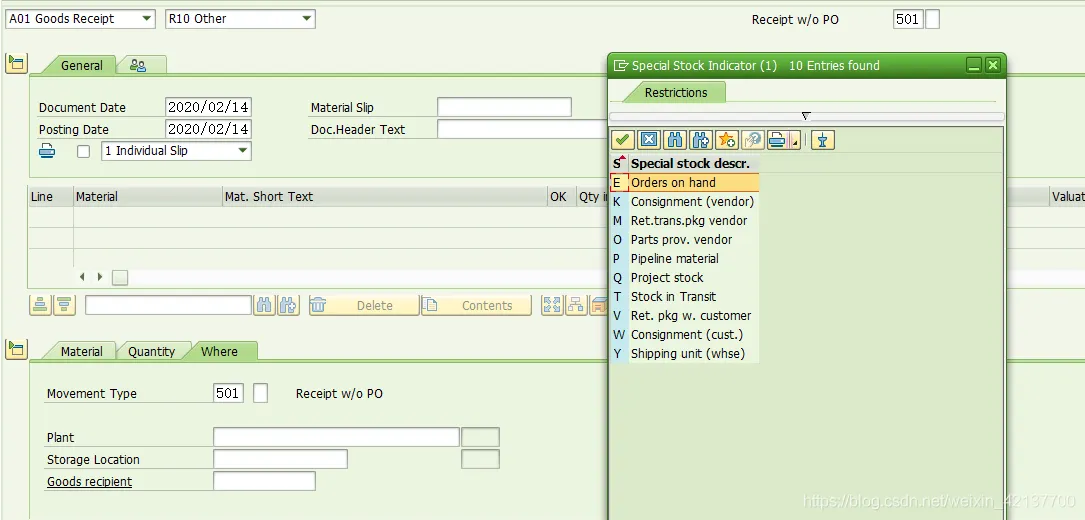Screen dimensions: 1085x520
Task: Click the Special stock descr. column header
Action: click(693, 164)
